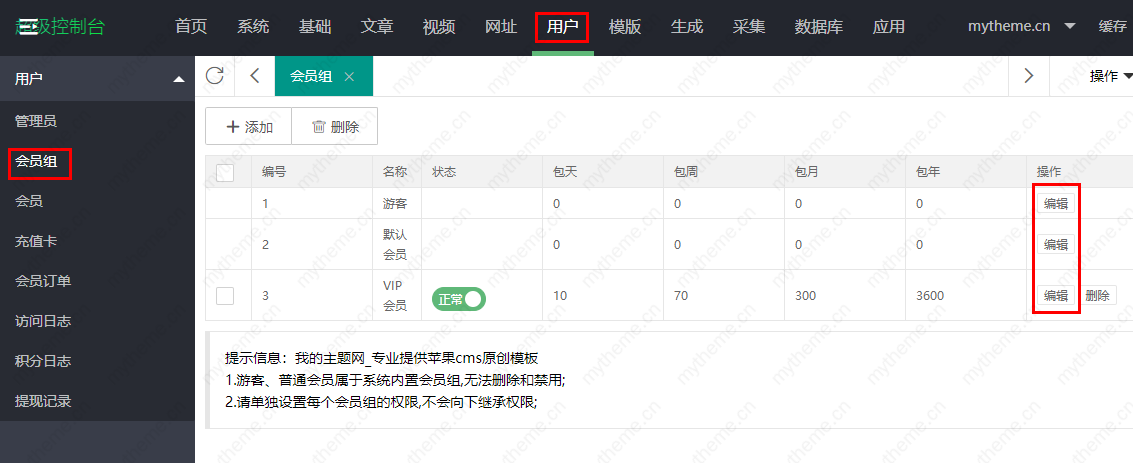The height and width of the screenshot is (463, 1133).
Task: Close the 会员组 tab with X icon
Action: (349, 76)
